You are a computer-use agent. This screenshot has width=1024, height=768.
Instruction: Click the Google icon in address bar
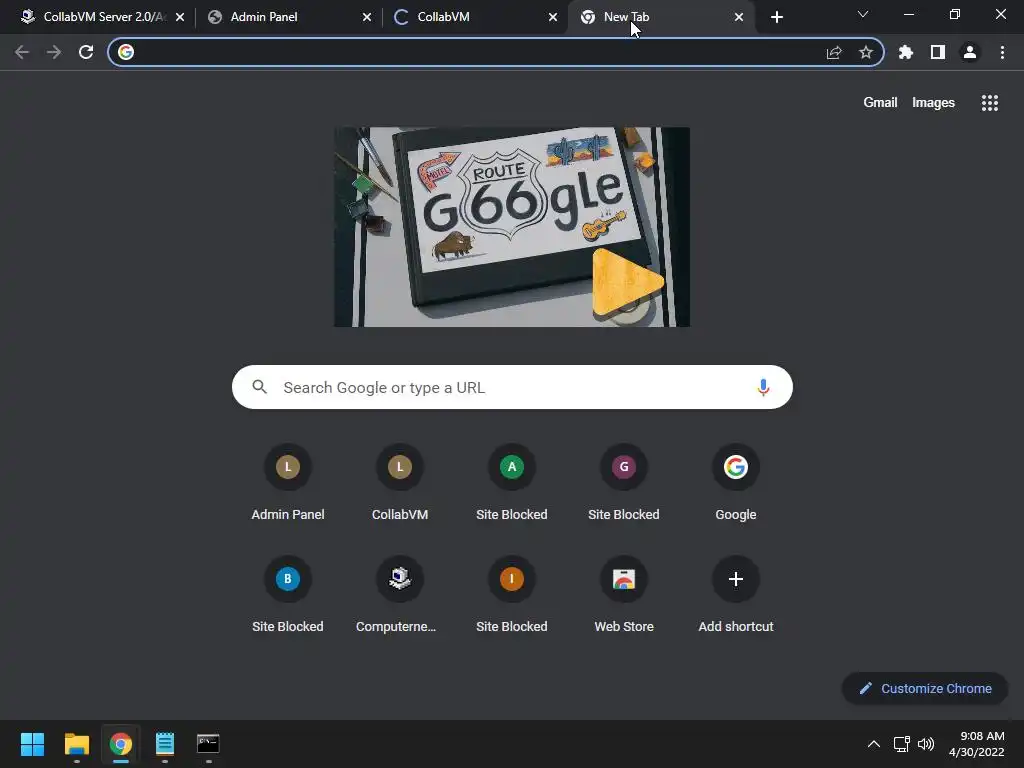(x=126, y=52)
